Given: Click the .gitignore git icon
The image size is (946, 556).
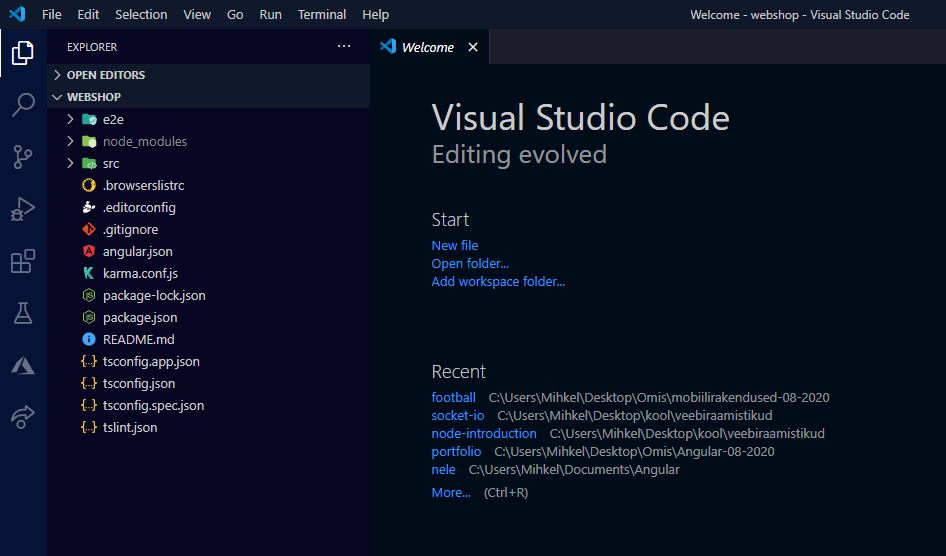Looking at the screenshot, I should click(x=89, y=229).
